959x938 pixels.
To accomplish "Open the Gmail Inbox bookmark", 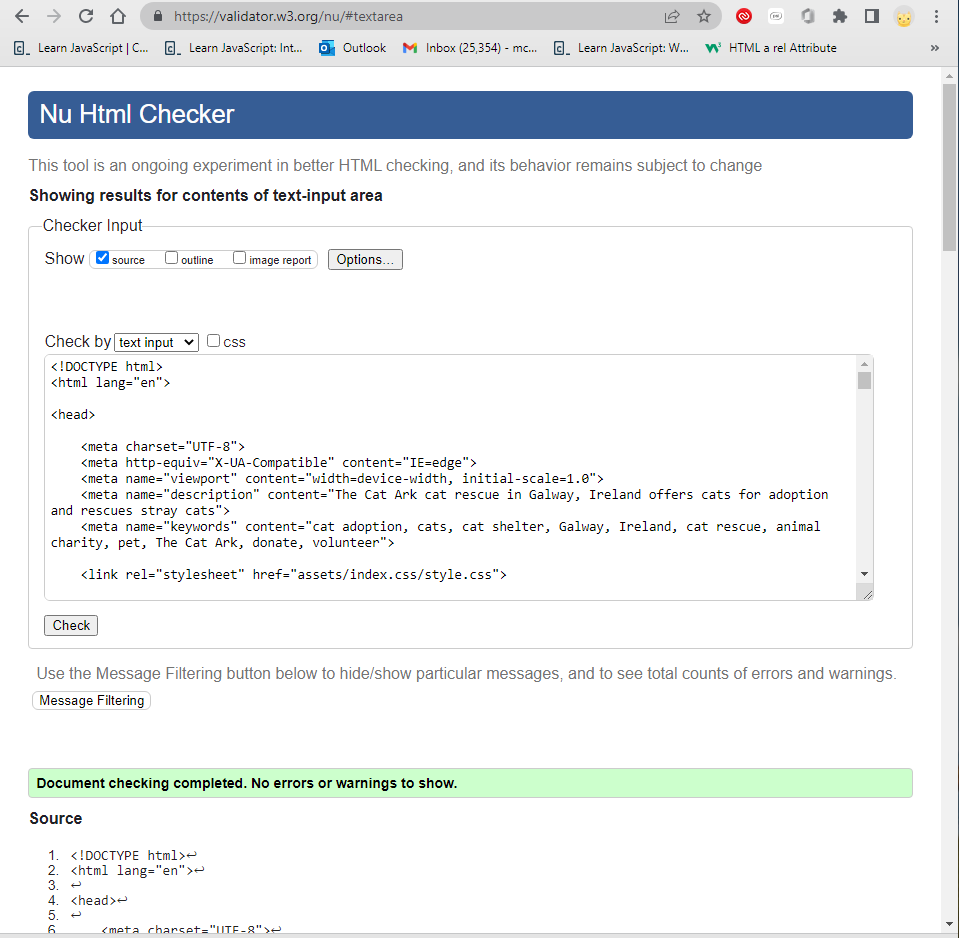I will (470, 48).
